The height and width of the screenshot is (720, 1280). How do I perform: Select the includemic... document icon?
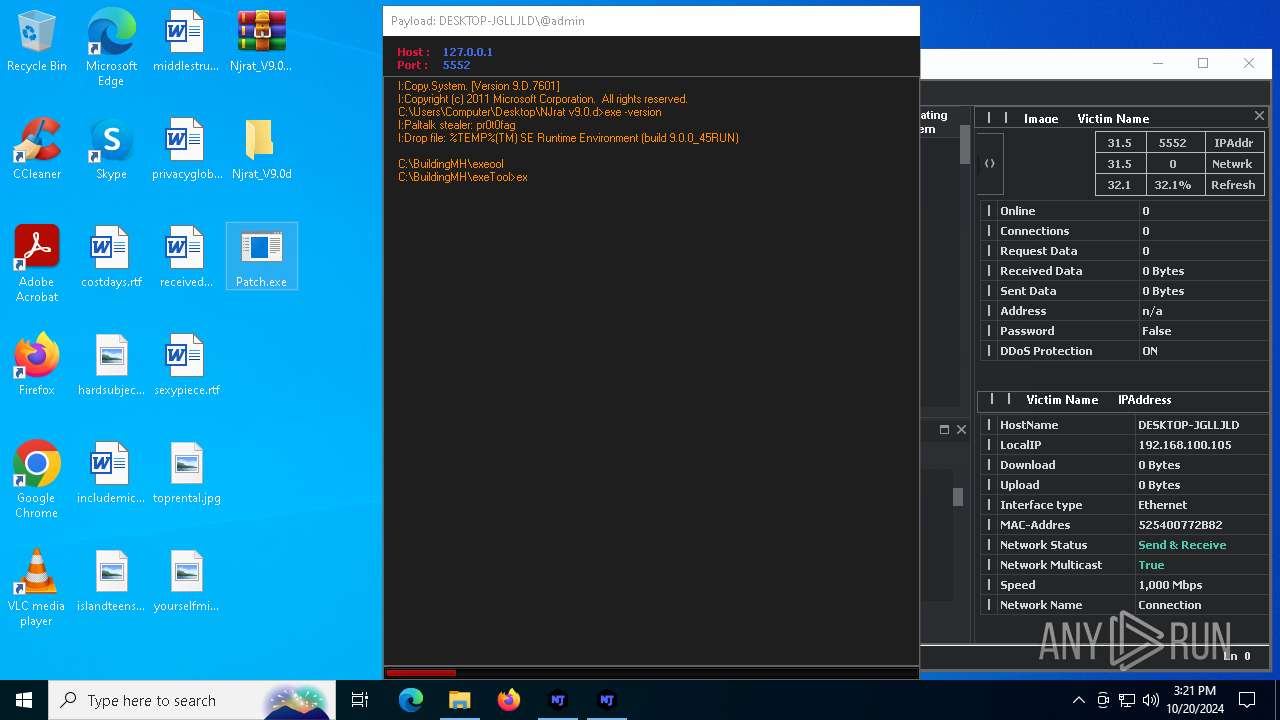(x=111, y=474)
